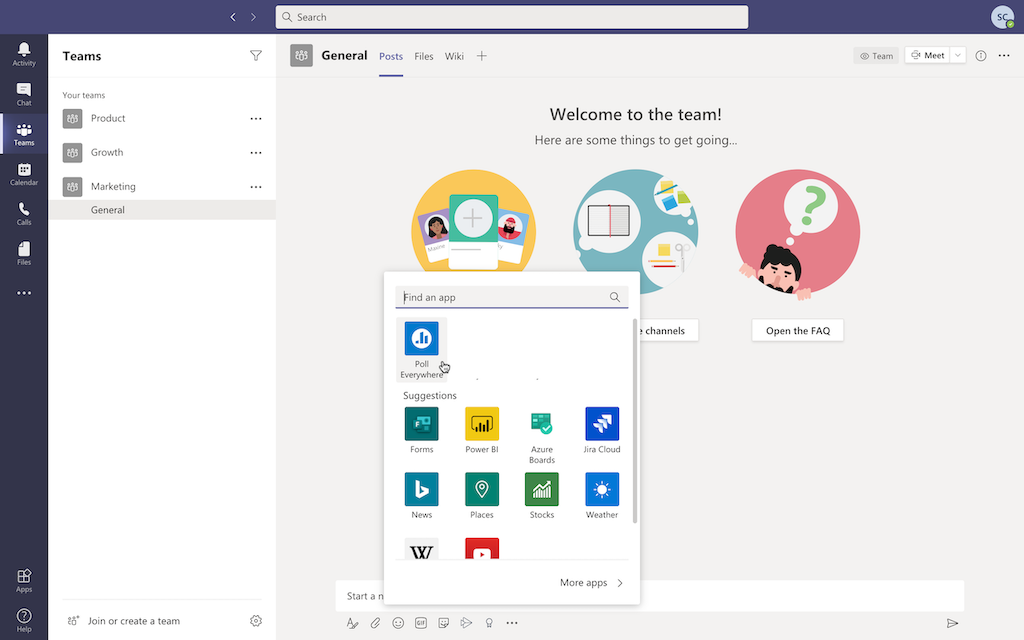Open Calls from the left rail
The width and height of the screenshot is (1024, 640).
click(24, 214)
